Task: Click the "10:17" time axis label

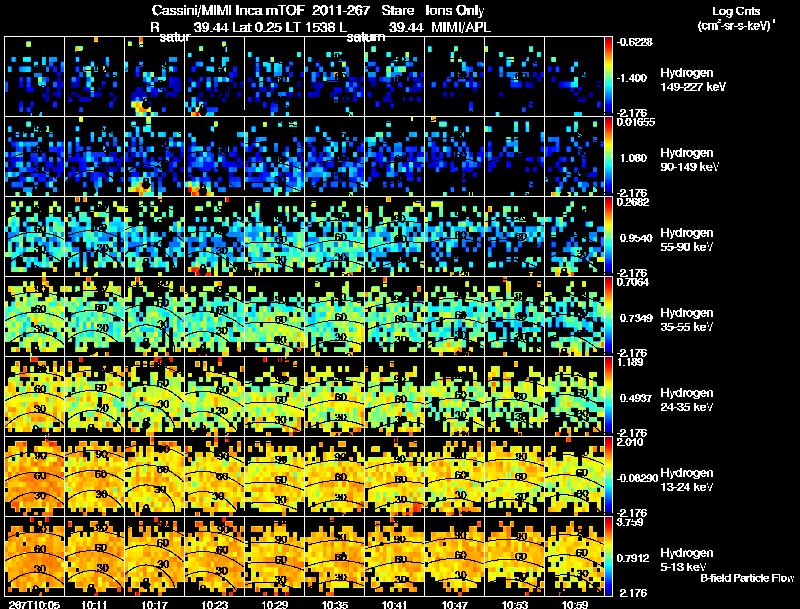Action: [155, 604]
